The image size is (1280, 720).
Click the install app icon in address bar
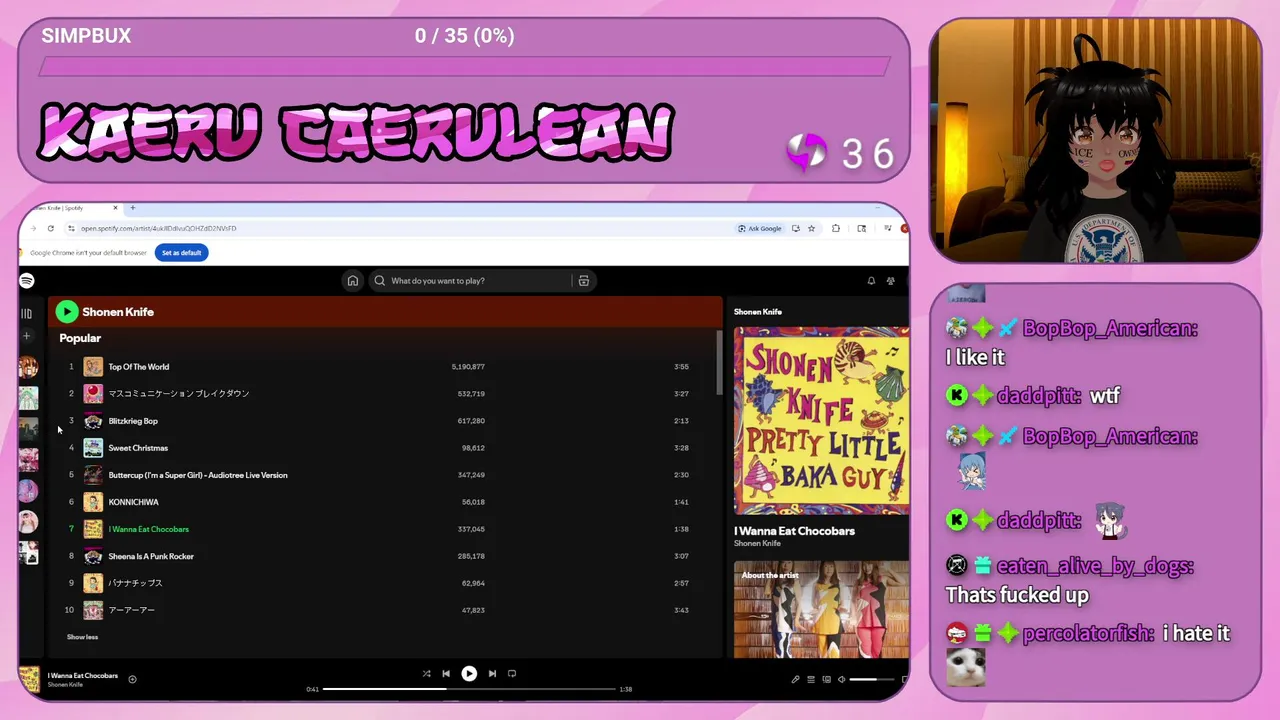[x=796, y=228]
